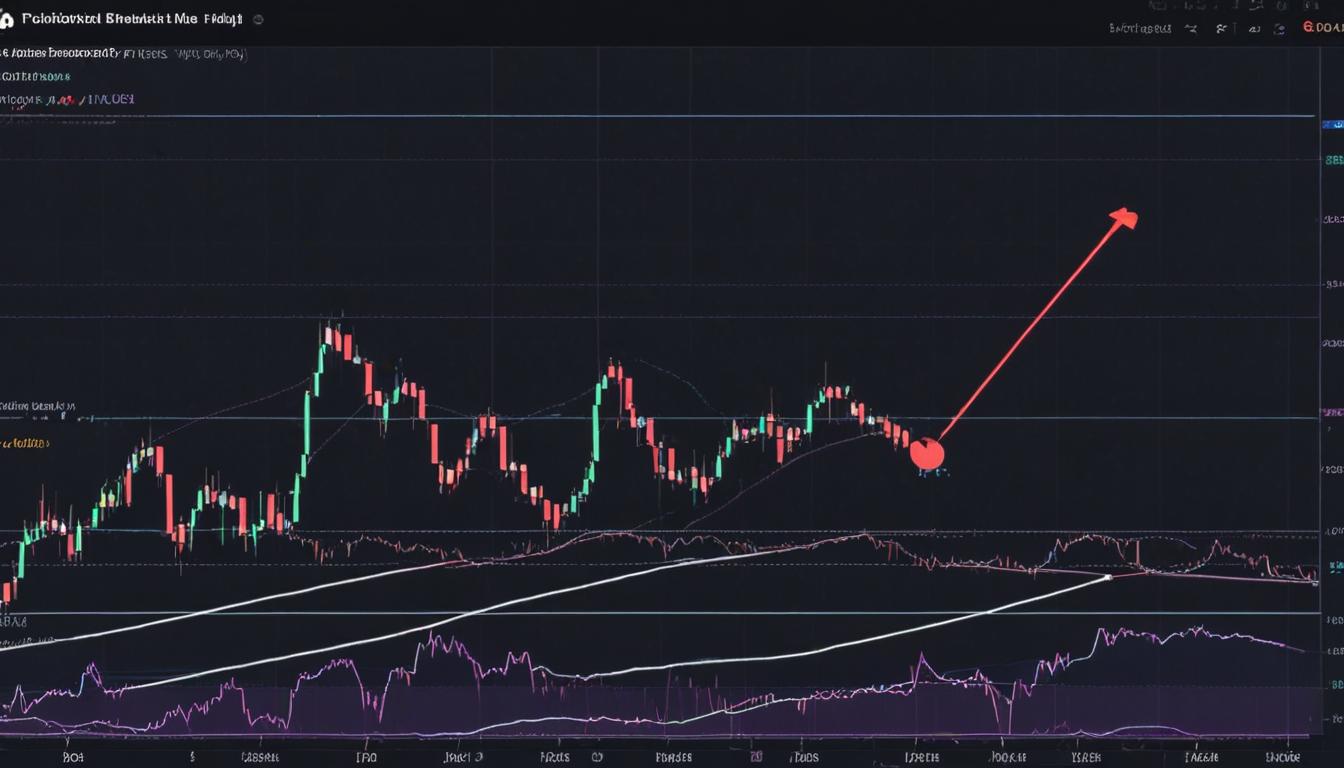
Task: Open the circular settings icon next to the chart title
Action: coord(257,19)
